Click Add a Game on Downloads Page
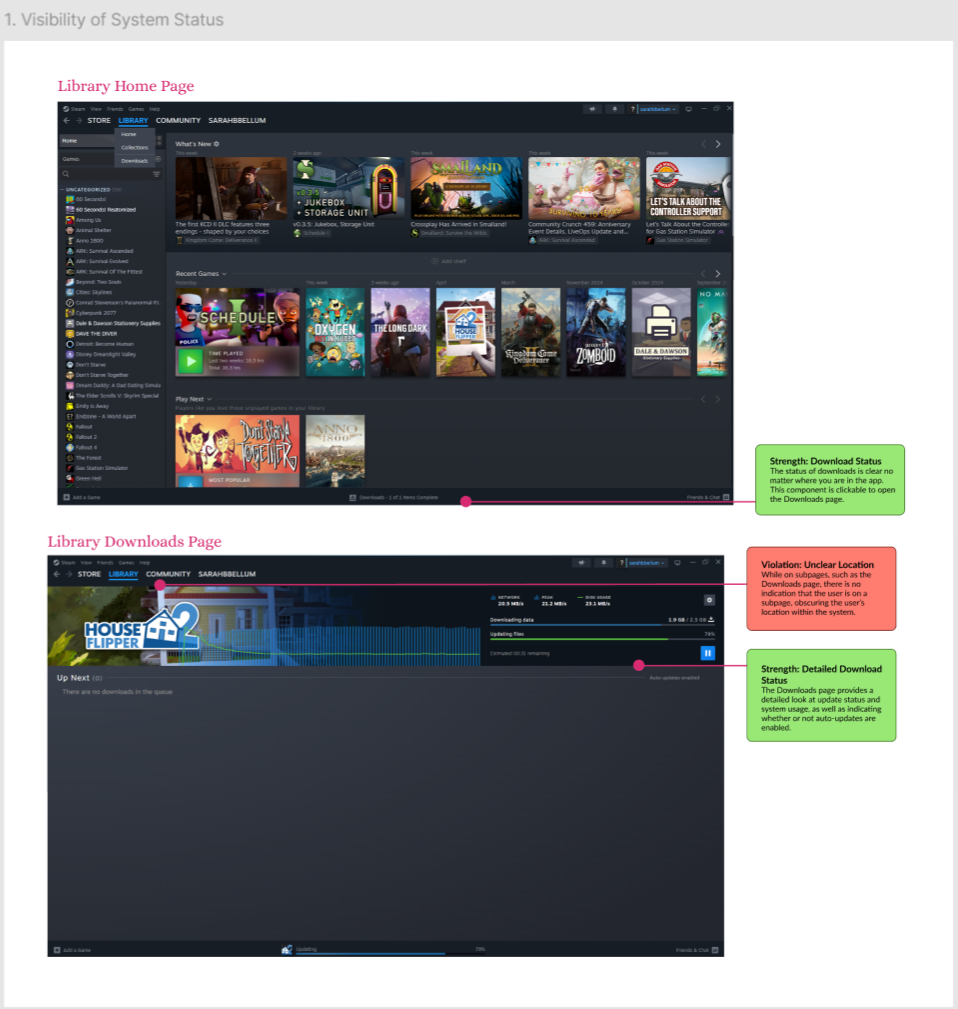This screenshot has height=1009, width=958. click(x=72, y=950)
